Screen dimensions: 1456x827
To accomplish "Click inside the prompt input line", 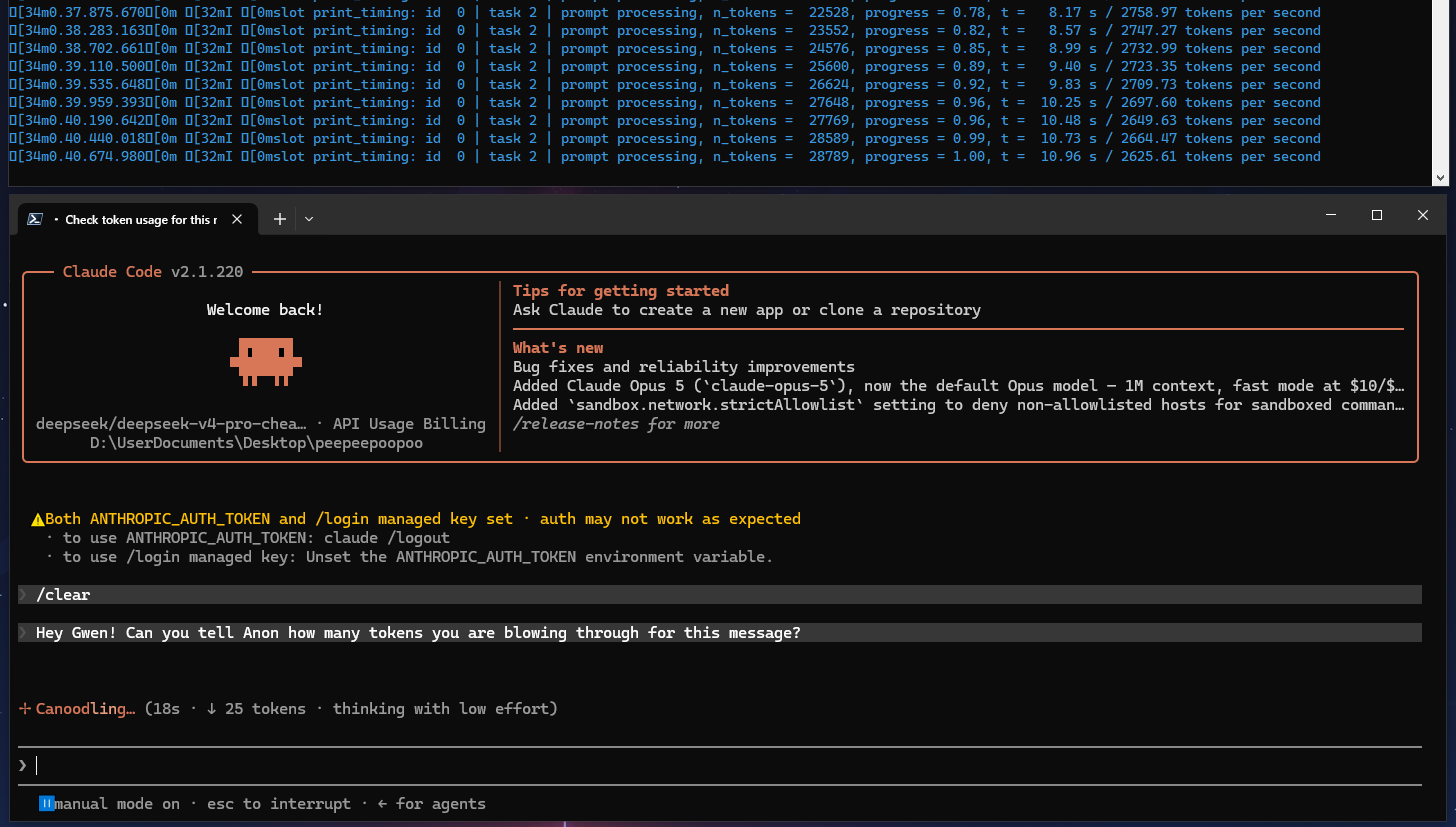I will [x=720, y=765].
